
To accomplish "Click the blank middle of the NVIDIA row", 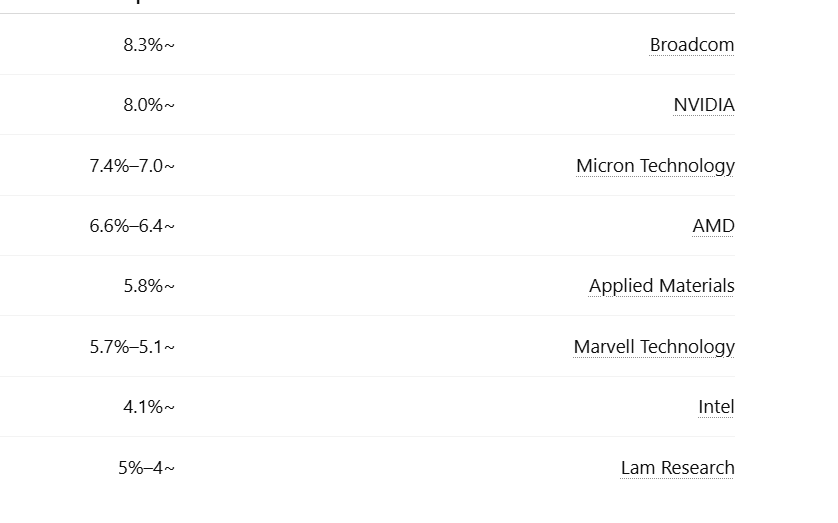I will click(x=420, y=105).
